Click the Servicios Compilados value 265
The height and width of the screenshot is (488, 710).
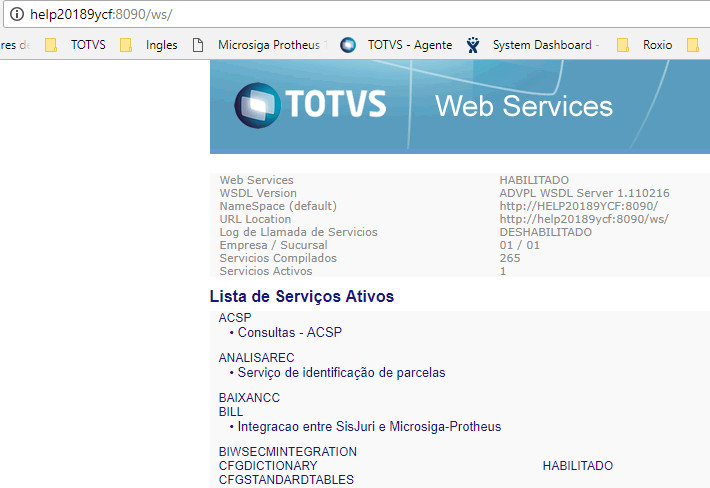click(510, 258)
